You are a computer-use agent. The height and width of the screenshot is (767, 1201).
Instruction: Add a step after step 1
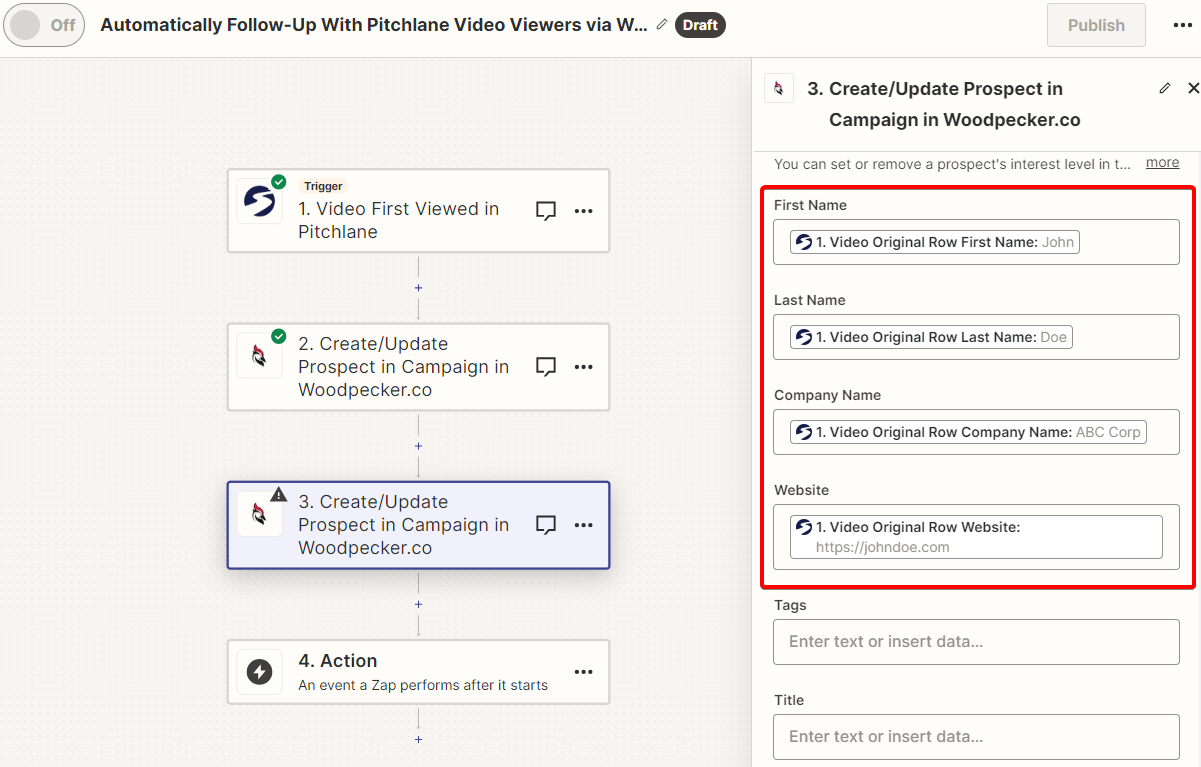pyautogui.click(x=418, y=288)
